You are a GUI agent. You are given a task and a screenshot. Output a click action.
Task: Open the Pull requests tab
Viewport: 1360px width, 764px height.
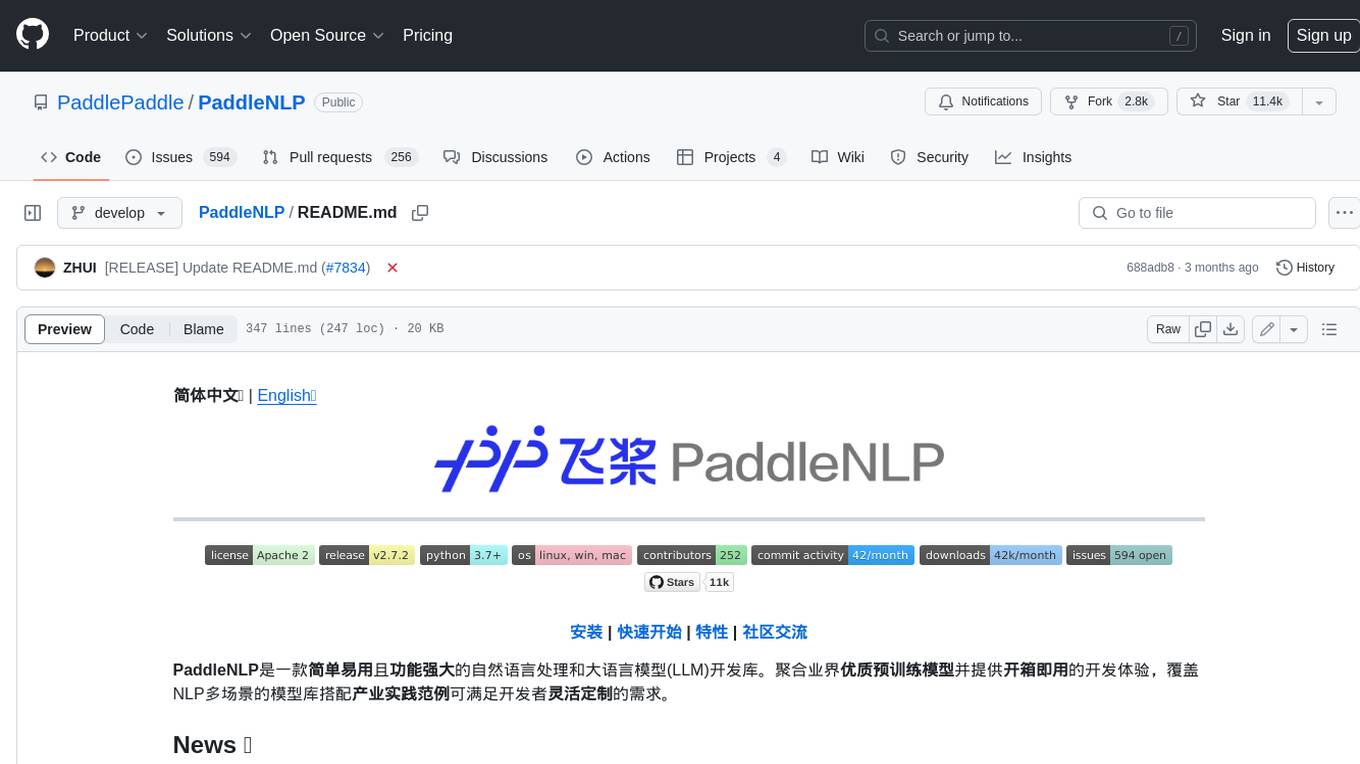[x=339, y=157]
